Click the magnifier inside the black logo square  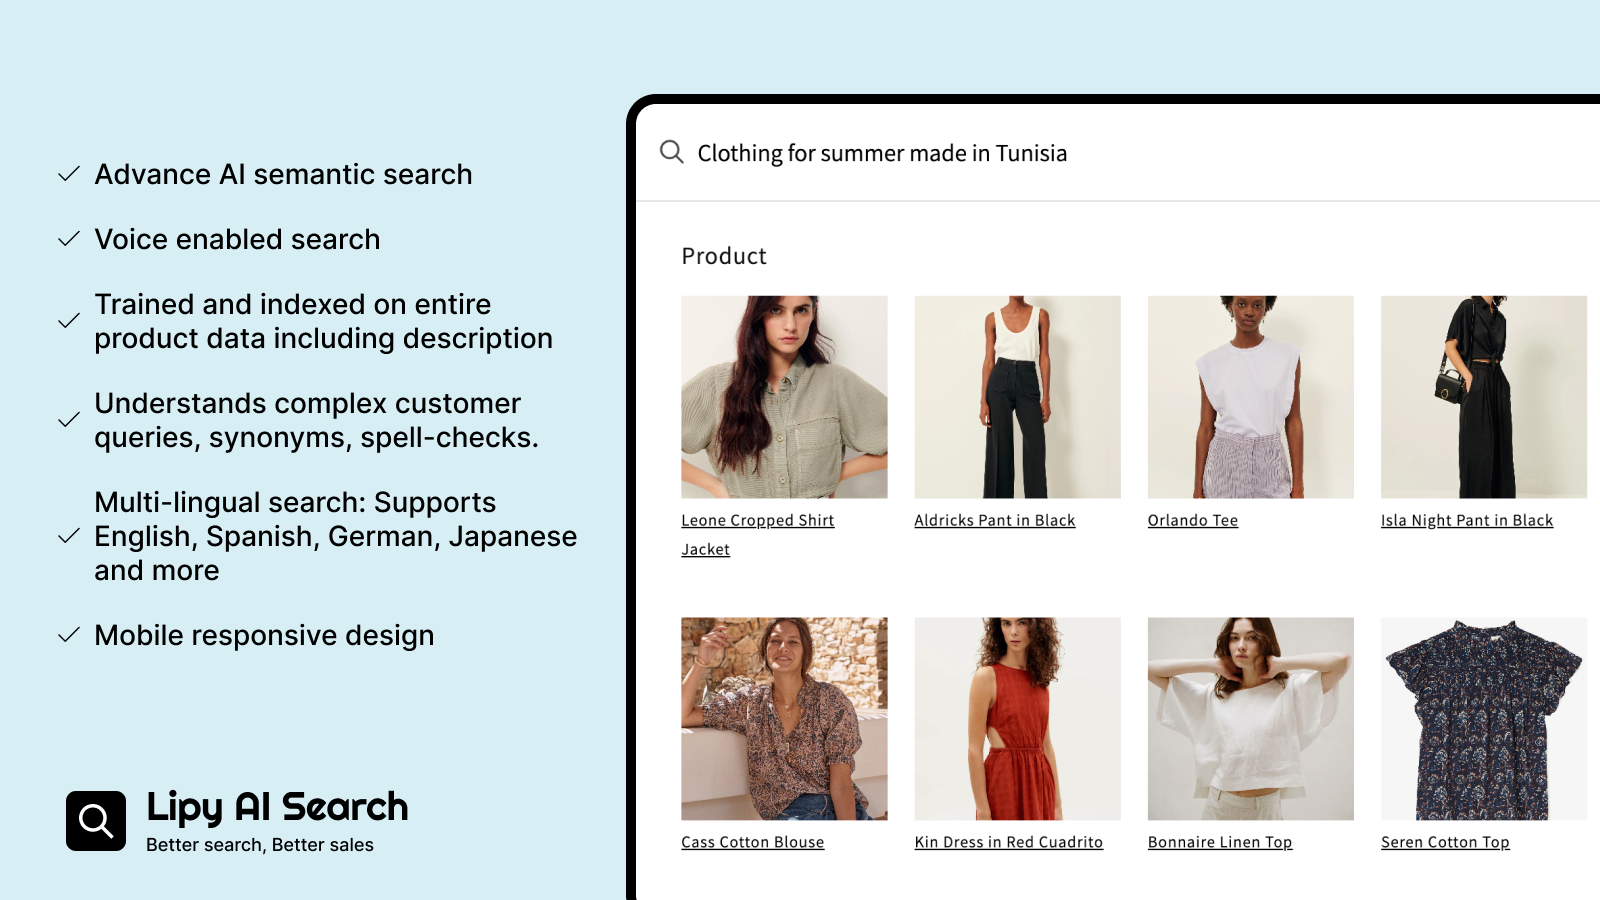pos(95,820)
